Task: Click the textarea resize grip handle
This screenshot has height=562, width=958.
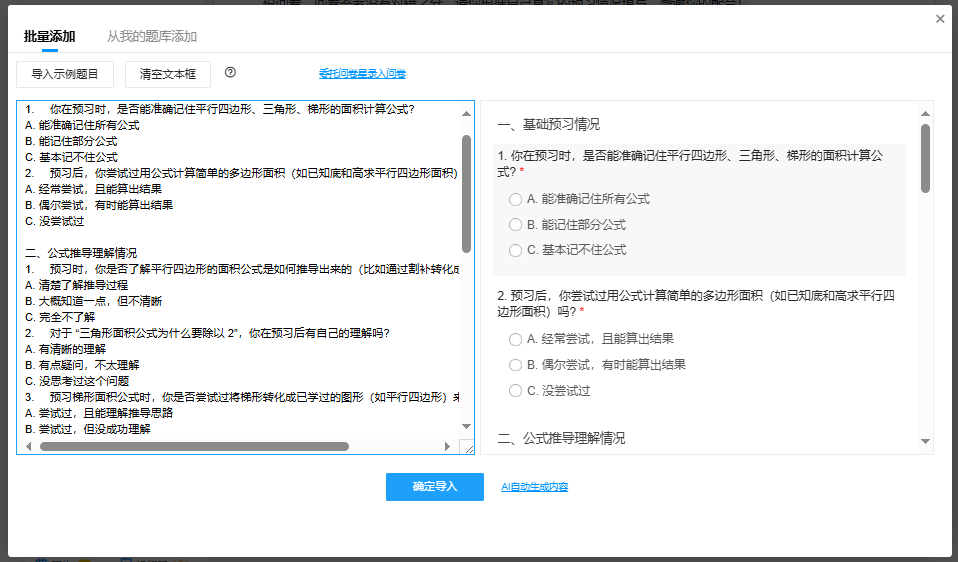Action: 468,447
